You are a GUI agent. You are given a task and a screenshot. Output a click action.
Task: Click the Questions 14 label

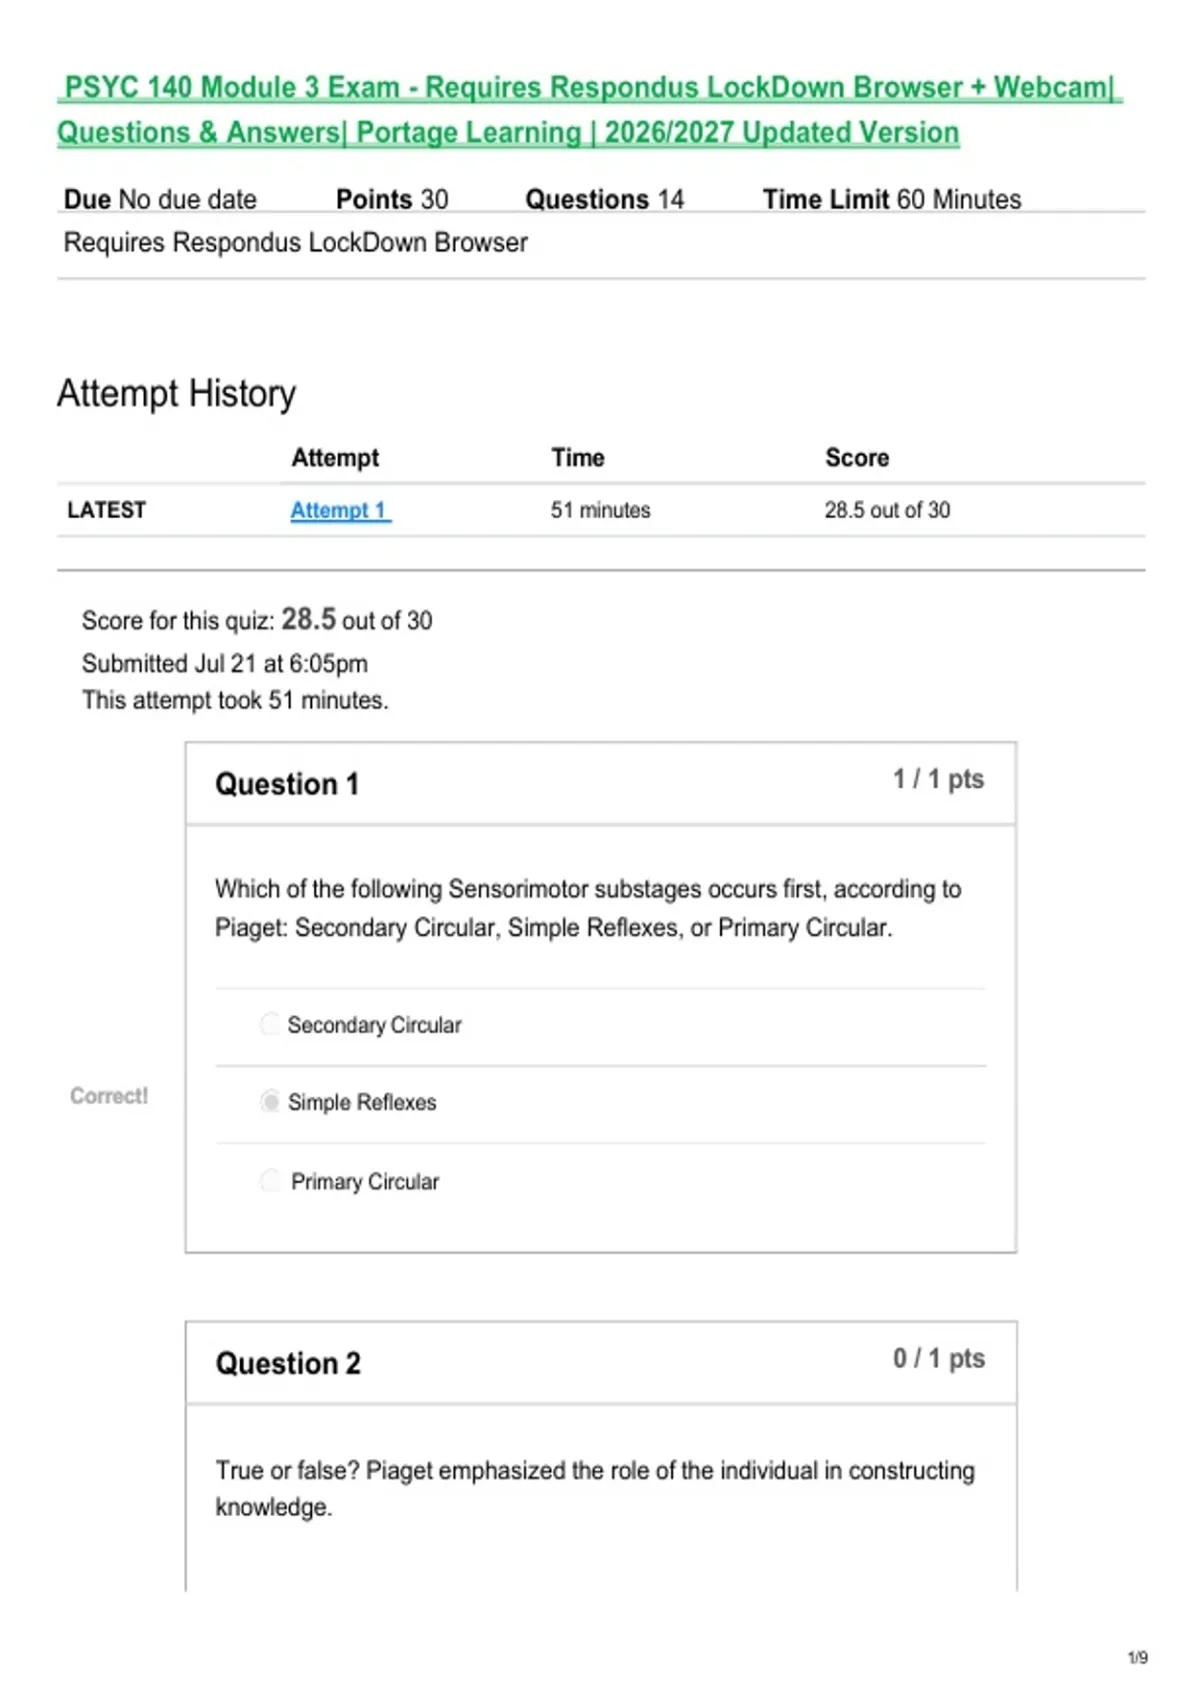(604, 199)
